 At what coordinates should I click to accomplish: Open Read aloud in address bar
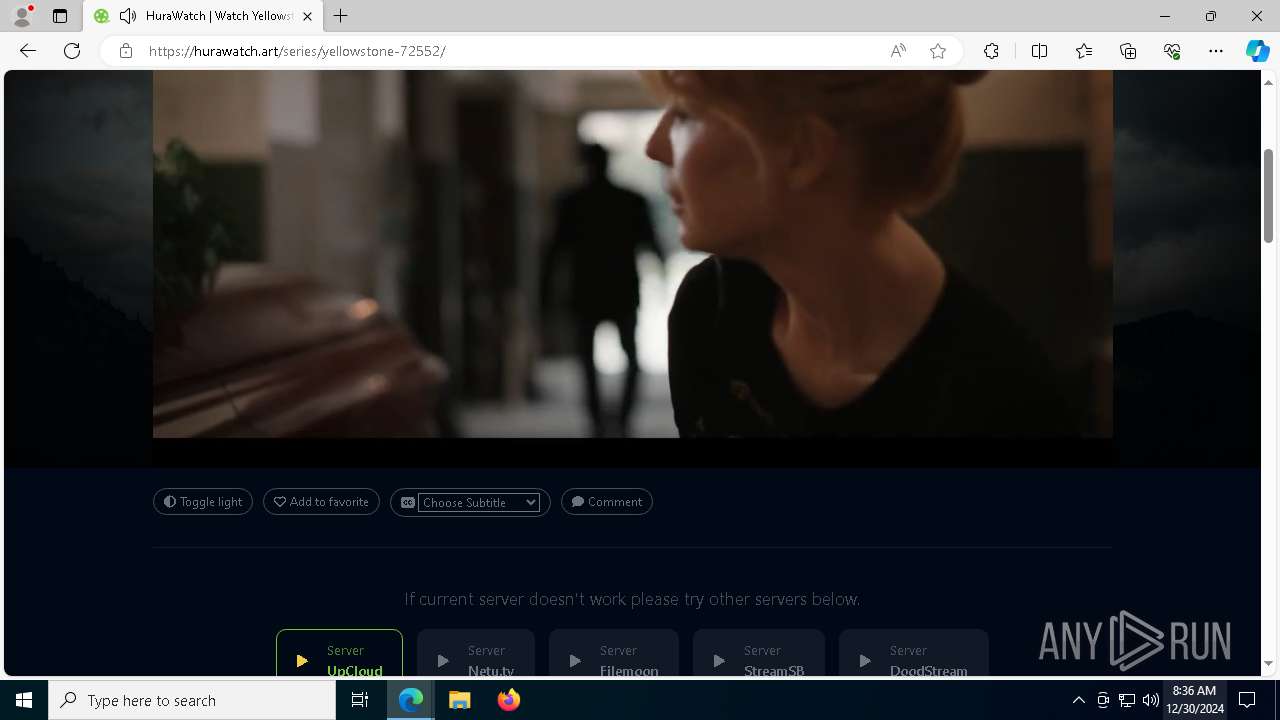898,51
